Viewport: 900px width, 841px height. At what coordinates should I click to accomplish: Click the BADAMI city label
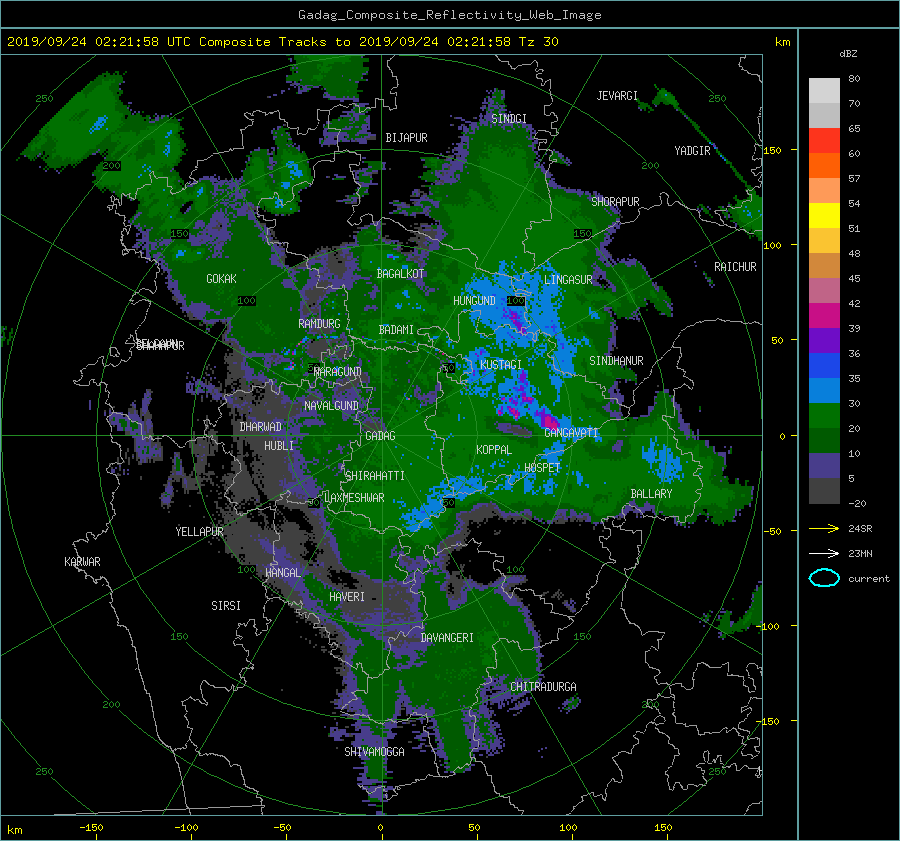396,330
